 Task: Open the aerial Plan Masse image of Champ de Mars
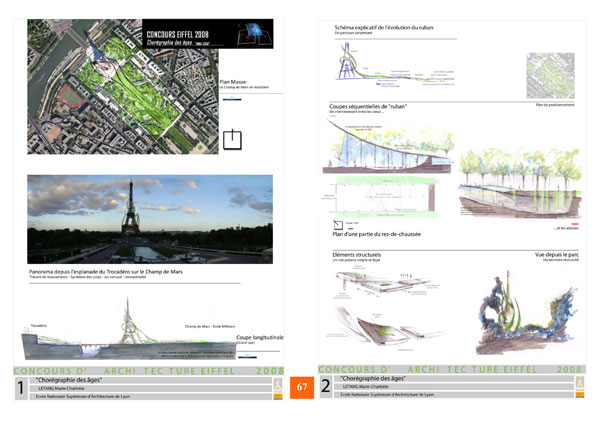pyautogui.click(x=123, y=86)
